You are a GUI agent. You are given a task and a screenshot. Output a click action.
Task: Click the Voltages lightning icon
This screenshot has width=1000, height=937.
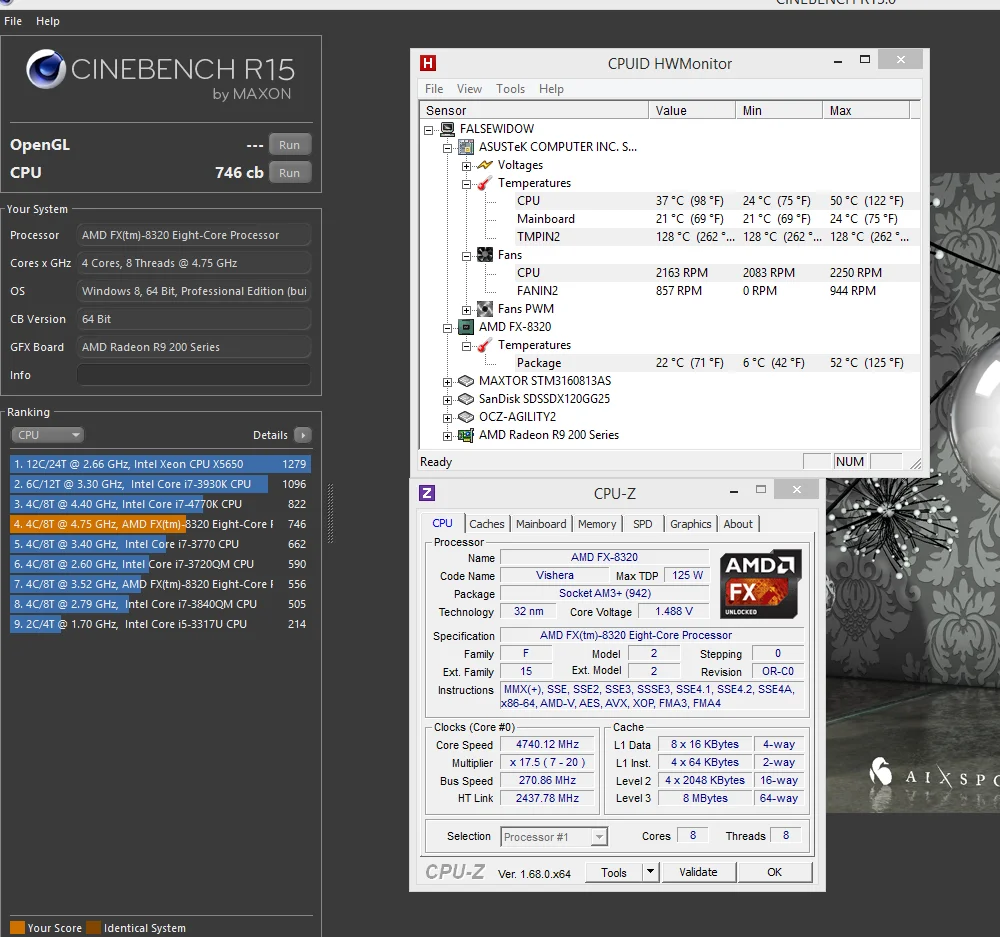(x=485, y=165)
